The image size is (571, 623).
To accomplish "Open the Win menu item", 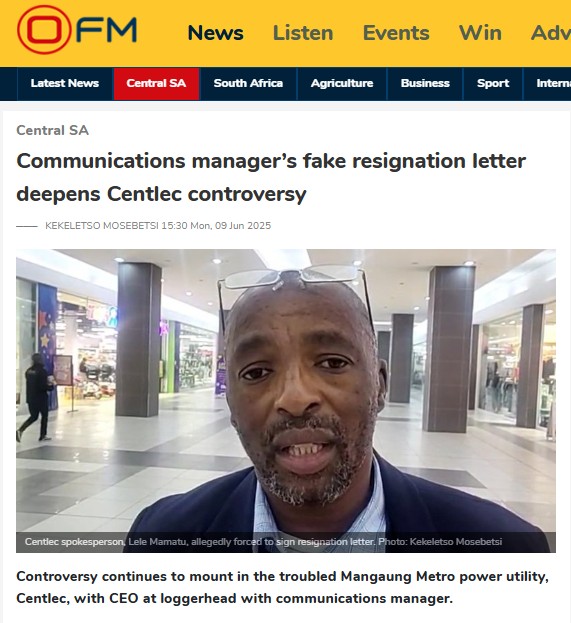I will (480, 33).
